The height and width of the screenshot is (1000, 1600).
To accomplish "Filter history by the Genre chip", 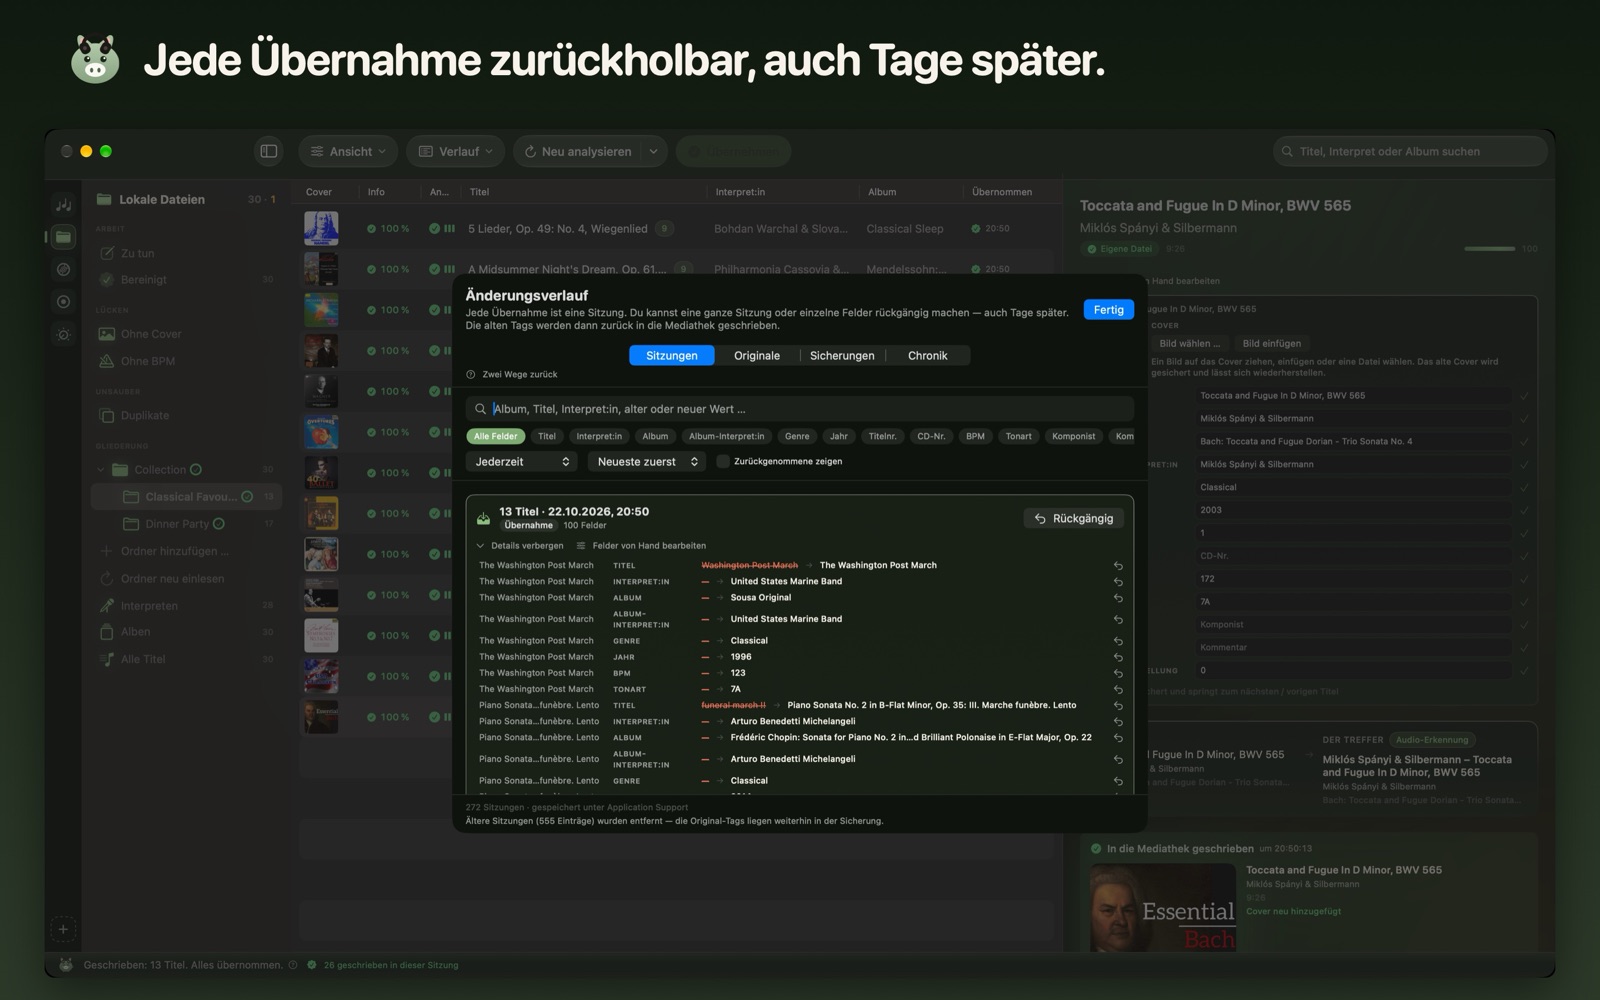I will pyautogui.click(x=797, y=436).
